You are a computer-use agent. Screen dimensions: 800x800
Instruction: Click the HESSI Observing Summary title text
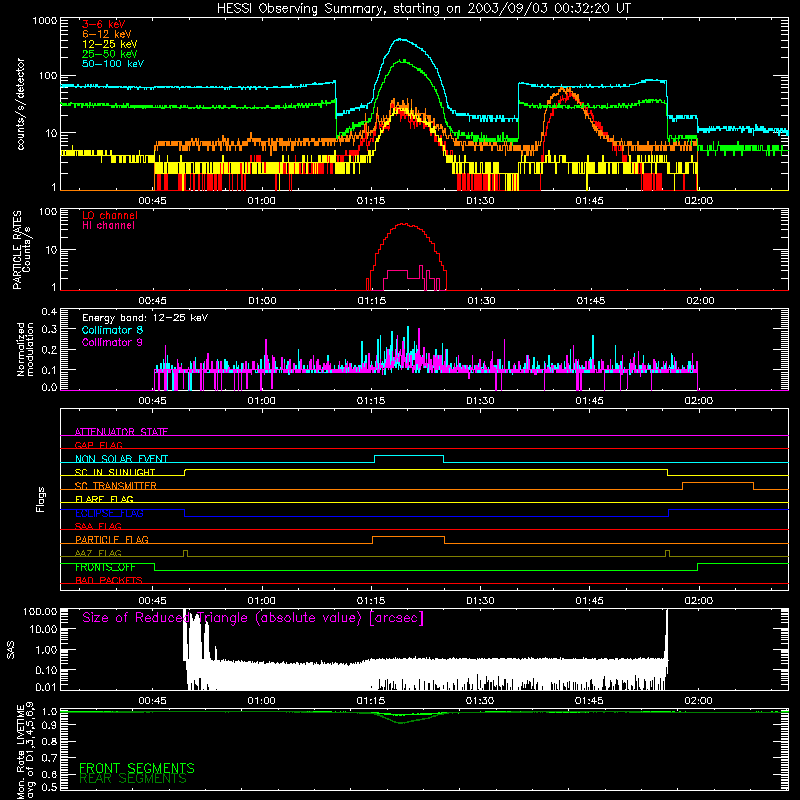point(423,9)
